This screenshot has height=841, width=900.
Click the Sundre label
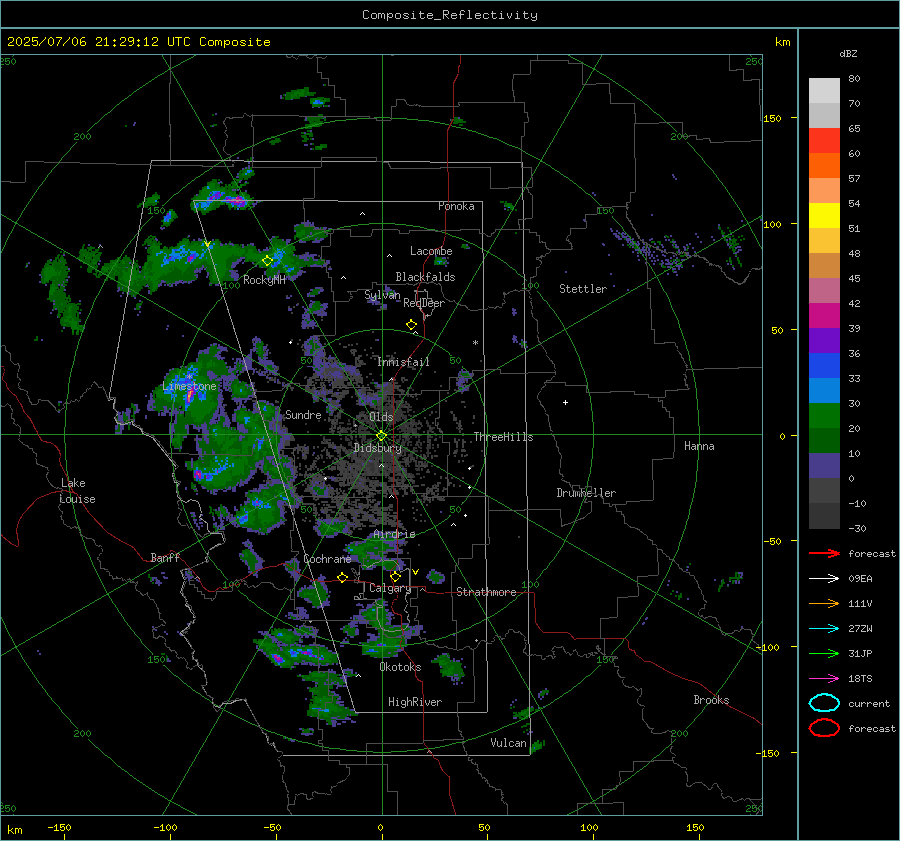tap(303, 414)
